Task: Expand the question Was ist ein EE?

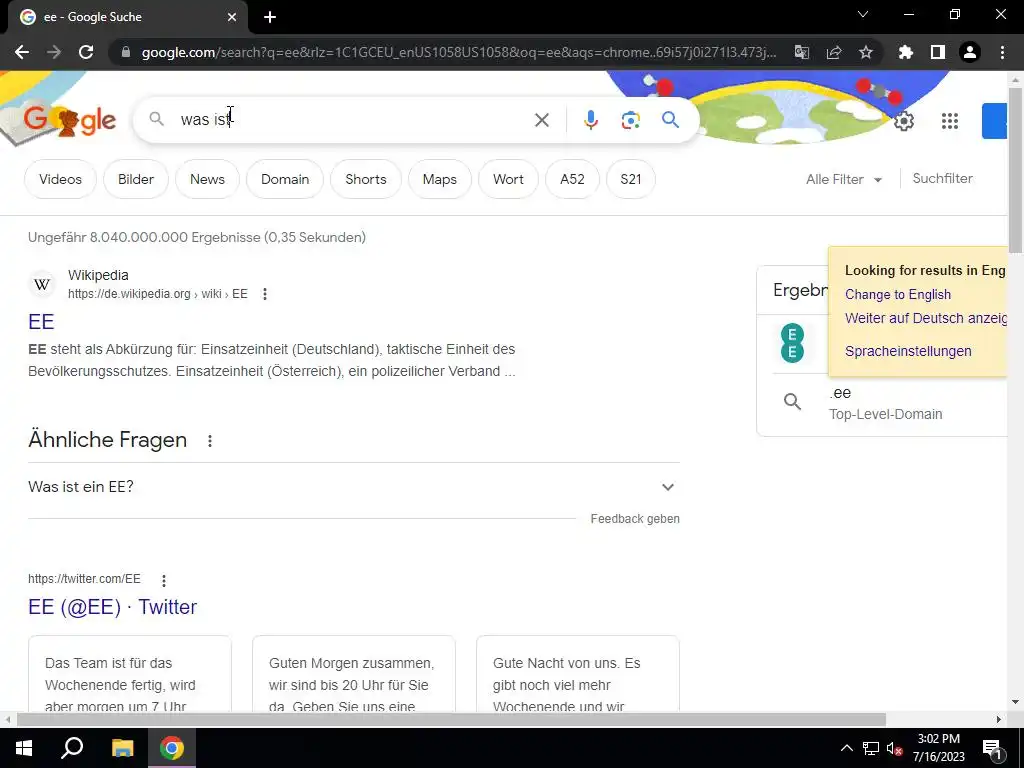Action: (x=353, y=487)
